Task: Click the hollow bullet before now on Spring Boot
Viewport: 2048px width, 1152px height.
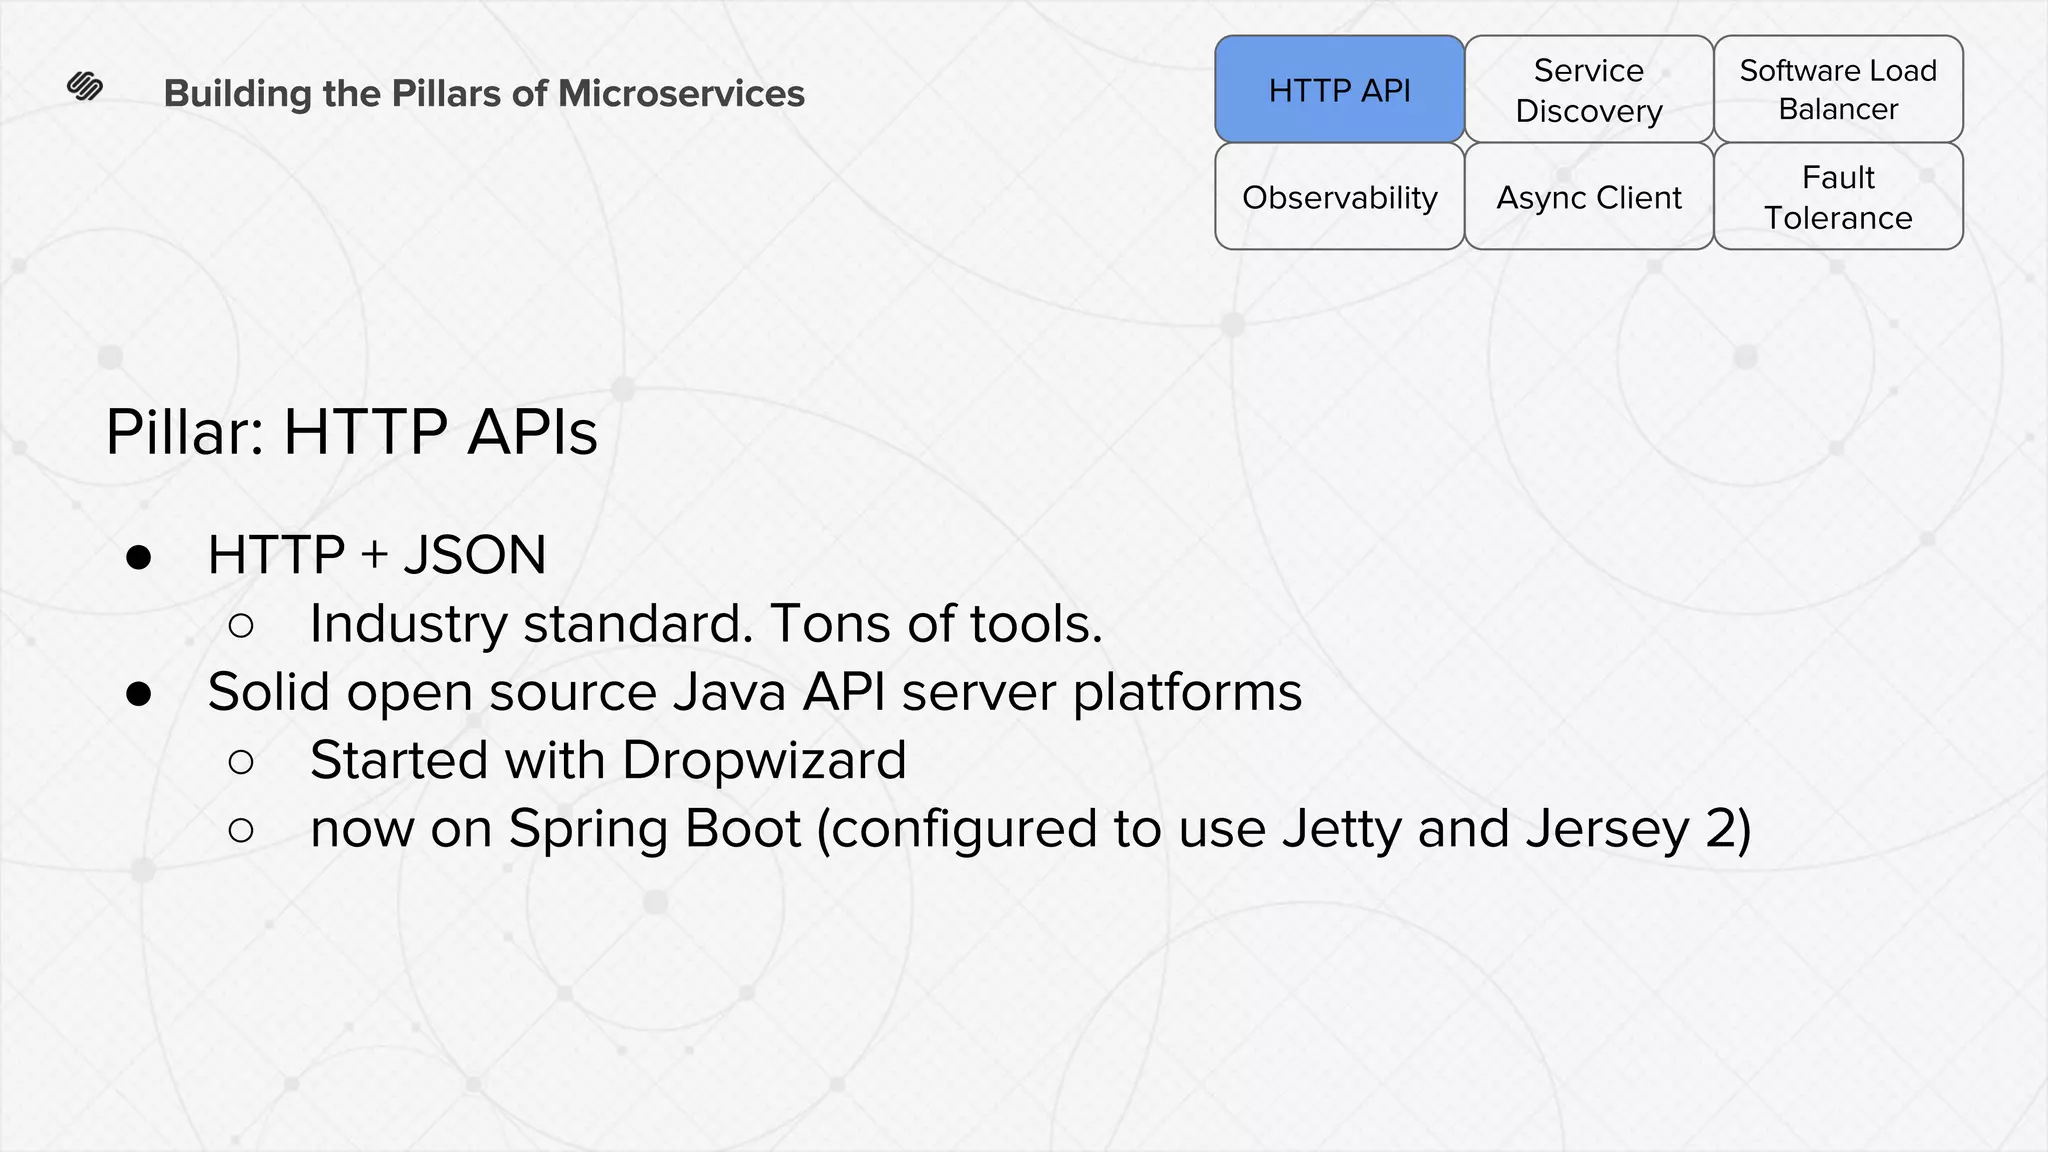Action: tap(241, 830)
